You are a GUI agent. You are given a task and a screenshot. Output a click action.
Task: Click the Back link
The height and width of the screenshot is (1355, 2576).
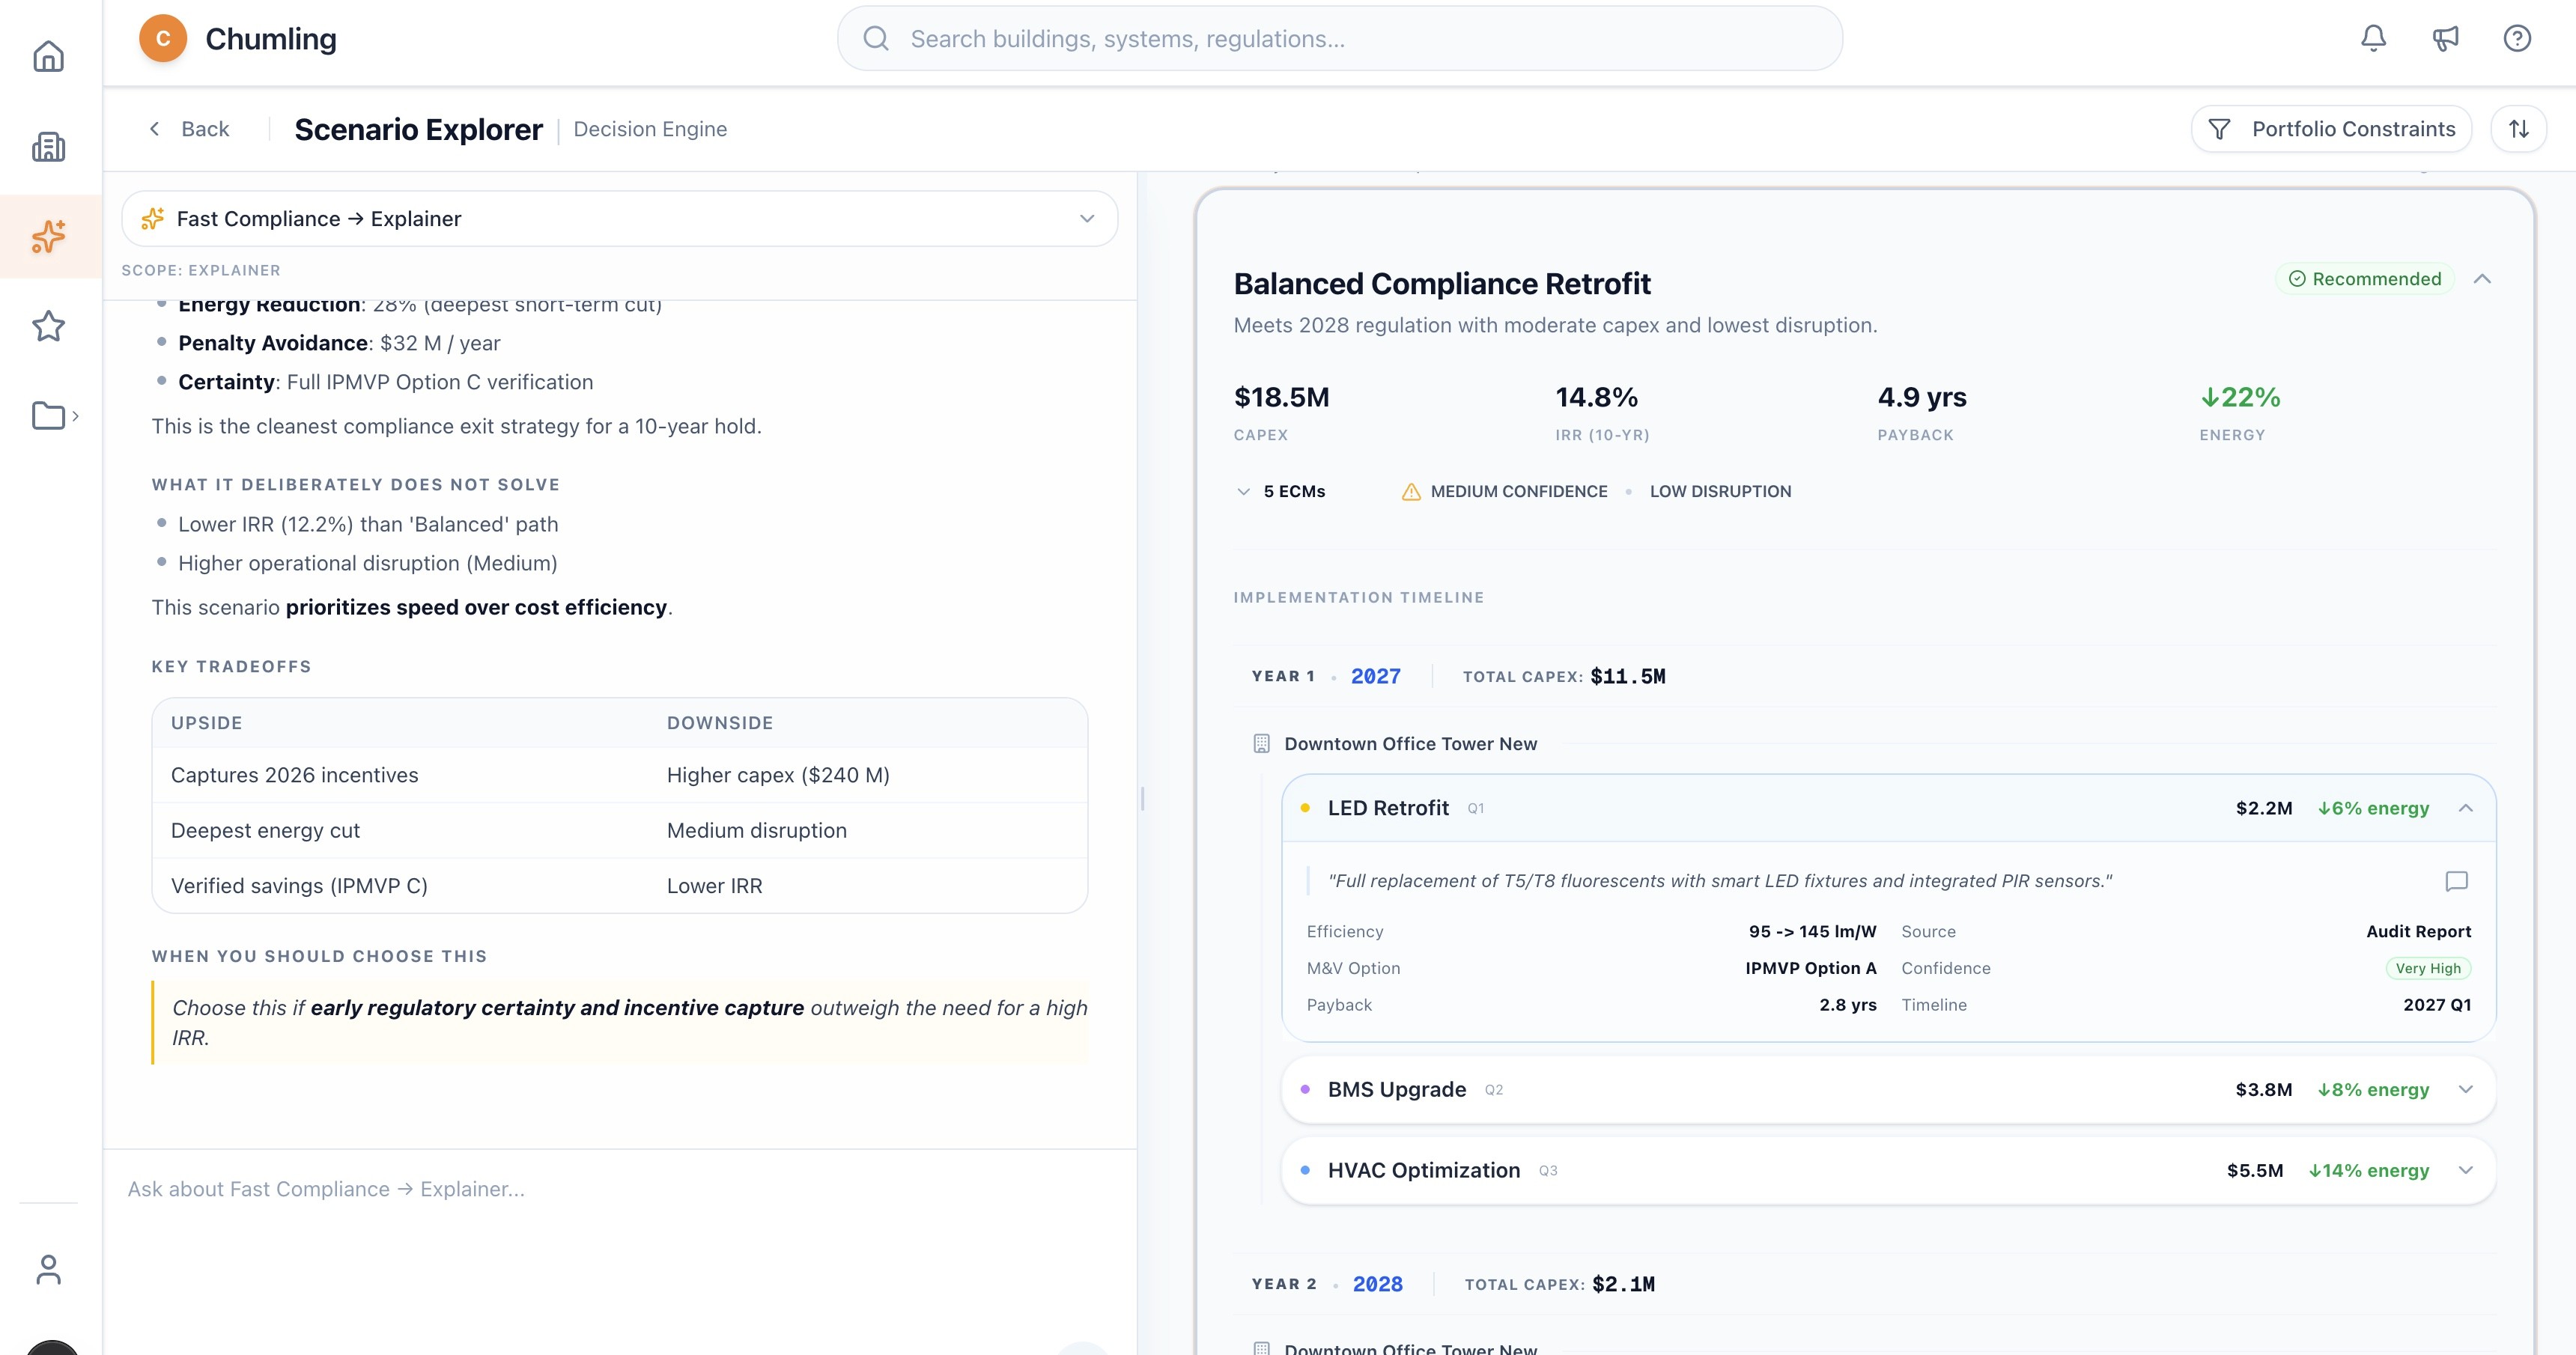pos(189,129)
